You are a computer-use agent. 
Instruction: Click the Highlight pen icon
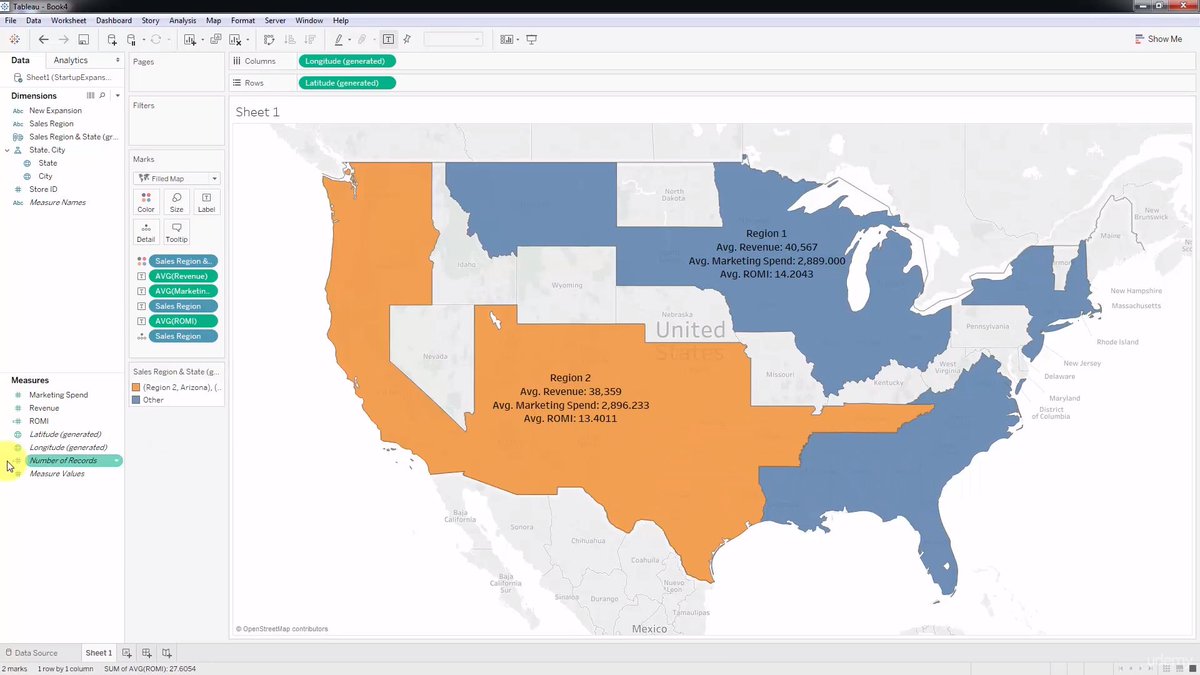tap(338, 39)
